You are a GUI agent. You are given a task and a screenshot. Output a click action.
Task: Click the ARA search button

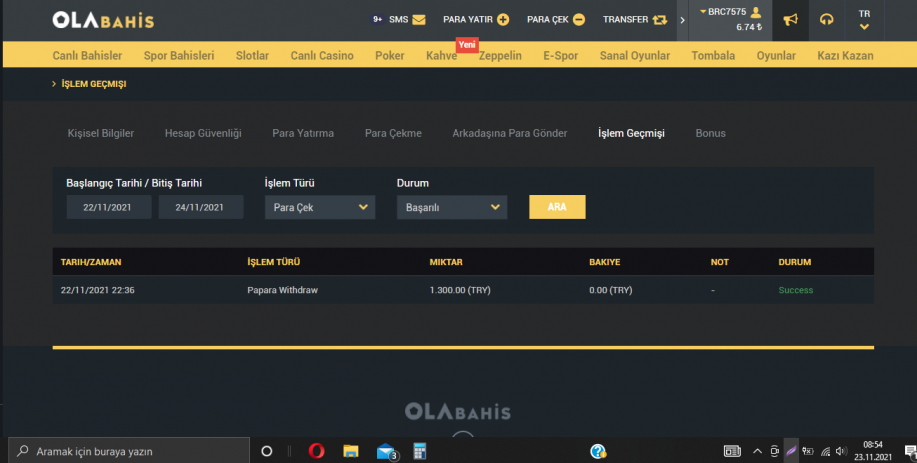click(x=557, y=207)
